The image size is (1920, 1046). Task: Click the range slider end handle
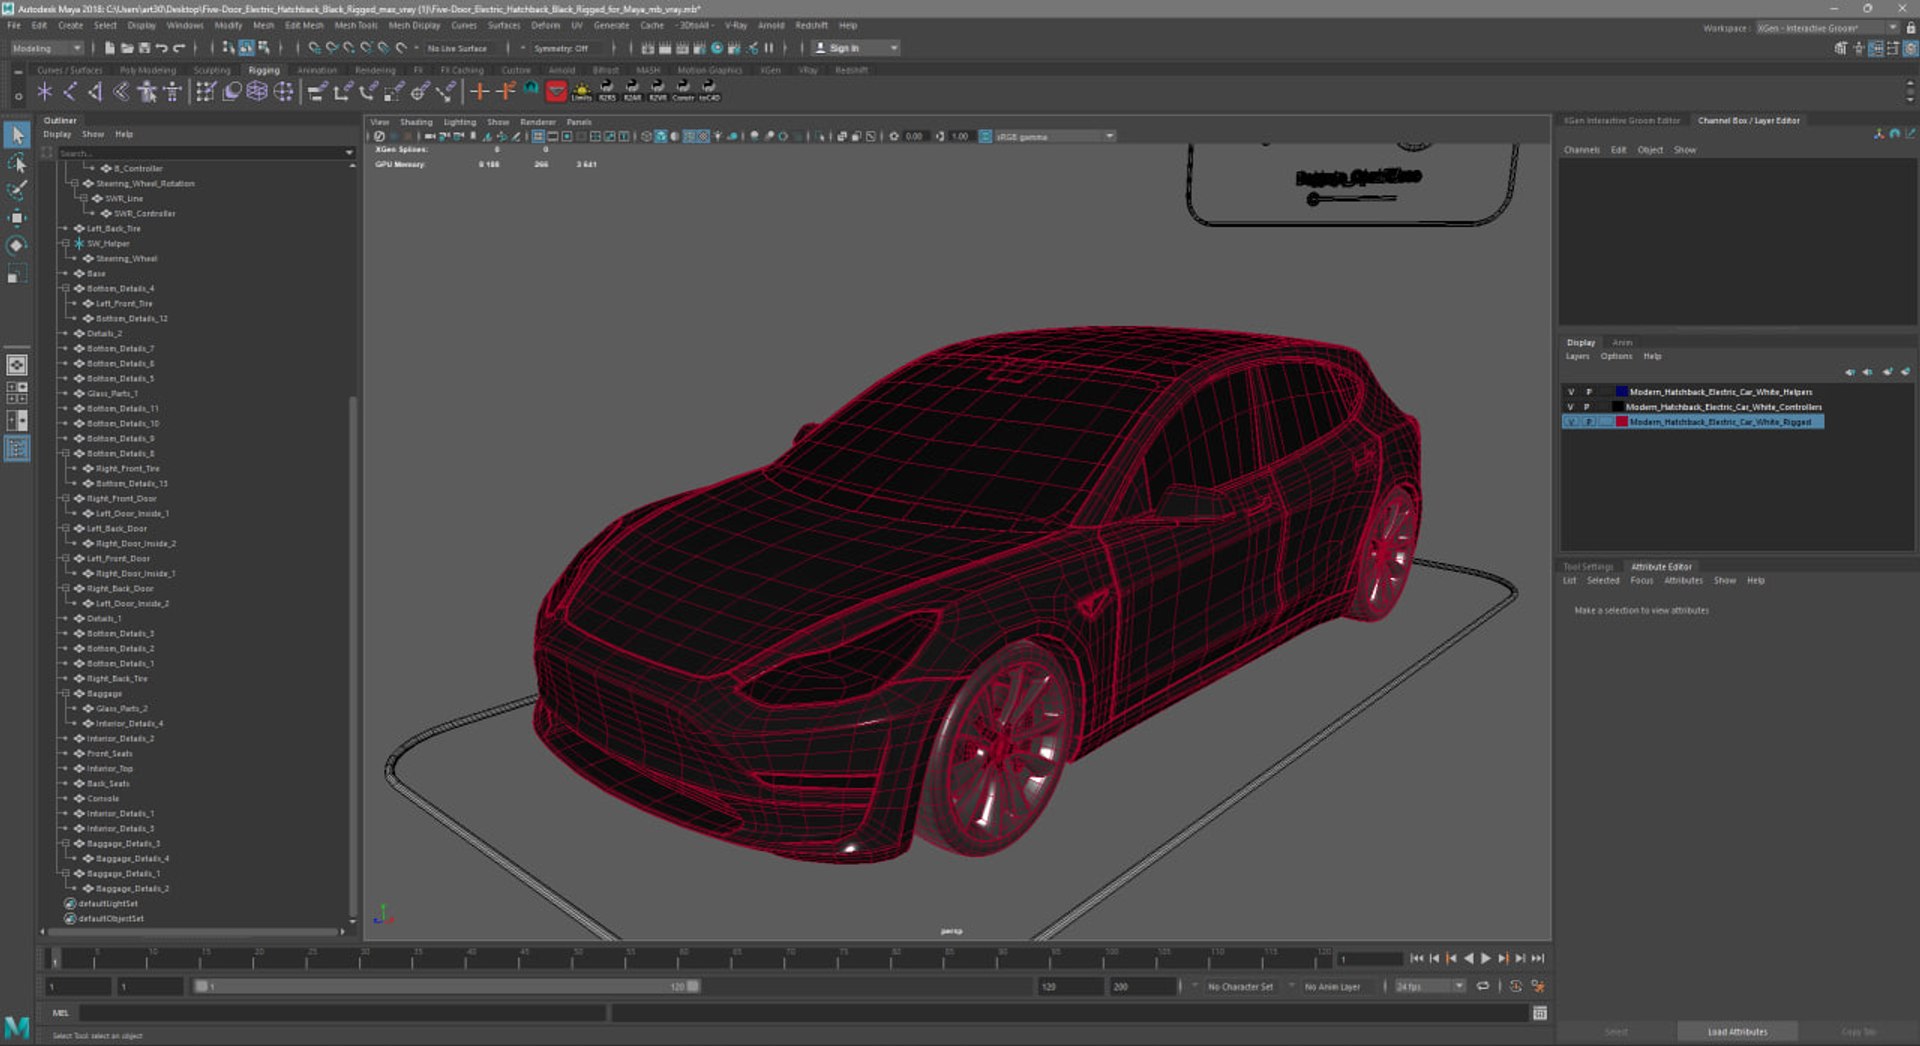coord(693,986)
